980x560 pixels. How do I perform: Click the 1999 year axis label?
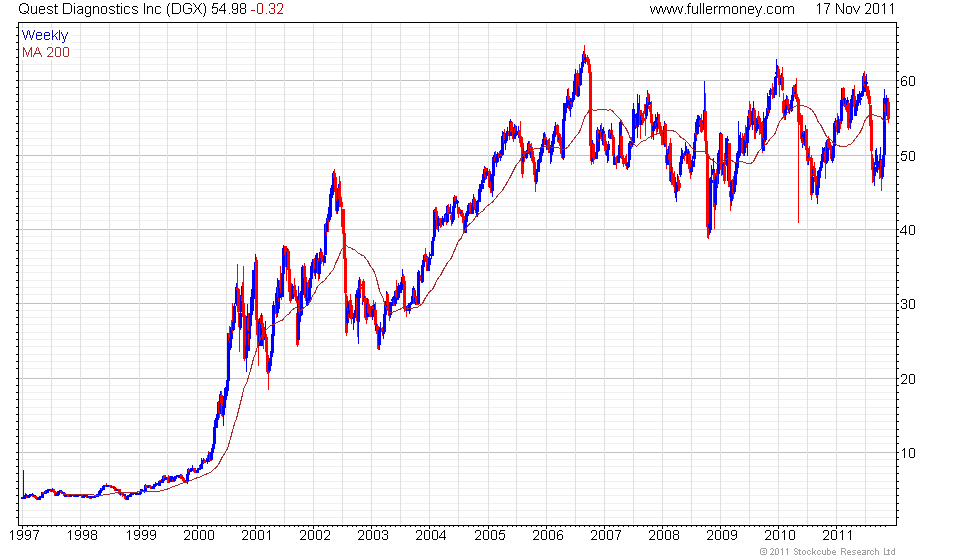pyautogui.click(x=141, y=535)
